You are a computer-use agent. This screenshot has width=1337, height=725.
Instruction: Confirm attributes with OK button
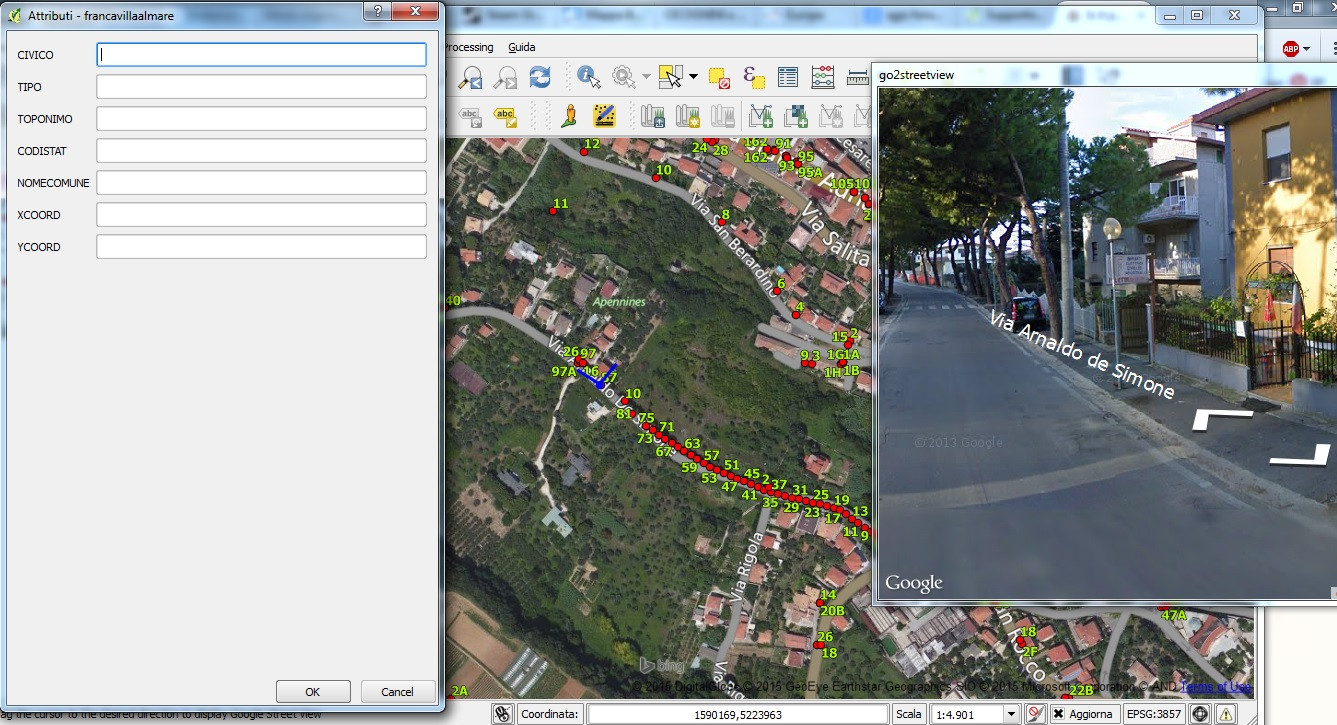point(313,692)
